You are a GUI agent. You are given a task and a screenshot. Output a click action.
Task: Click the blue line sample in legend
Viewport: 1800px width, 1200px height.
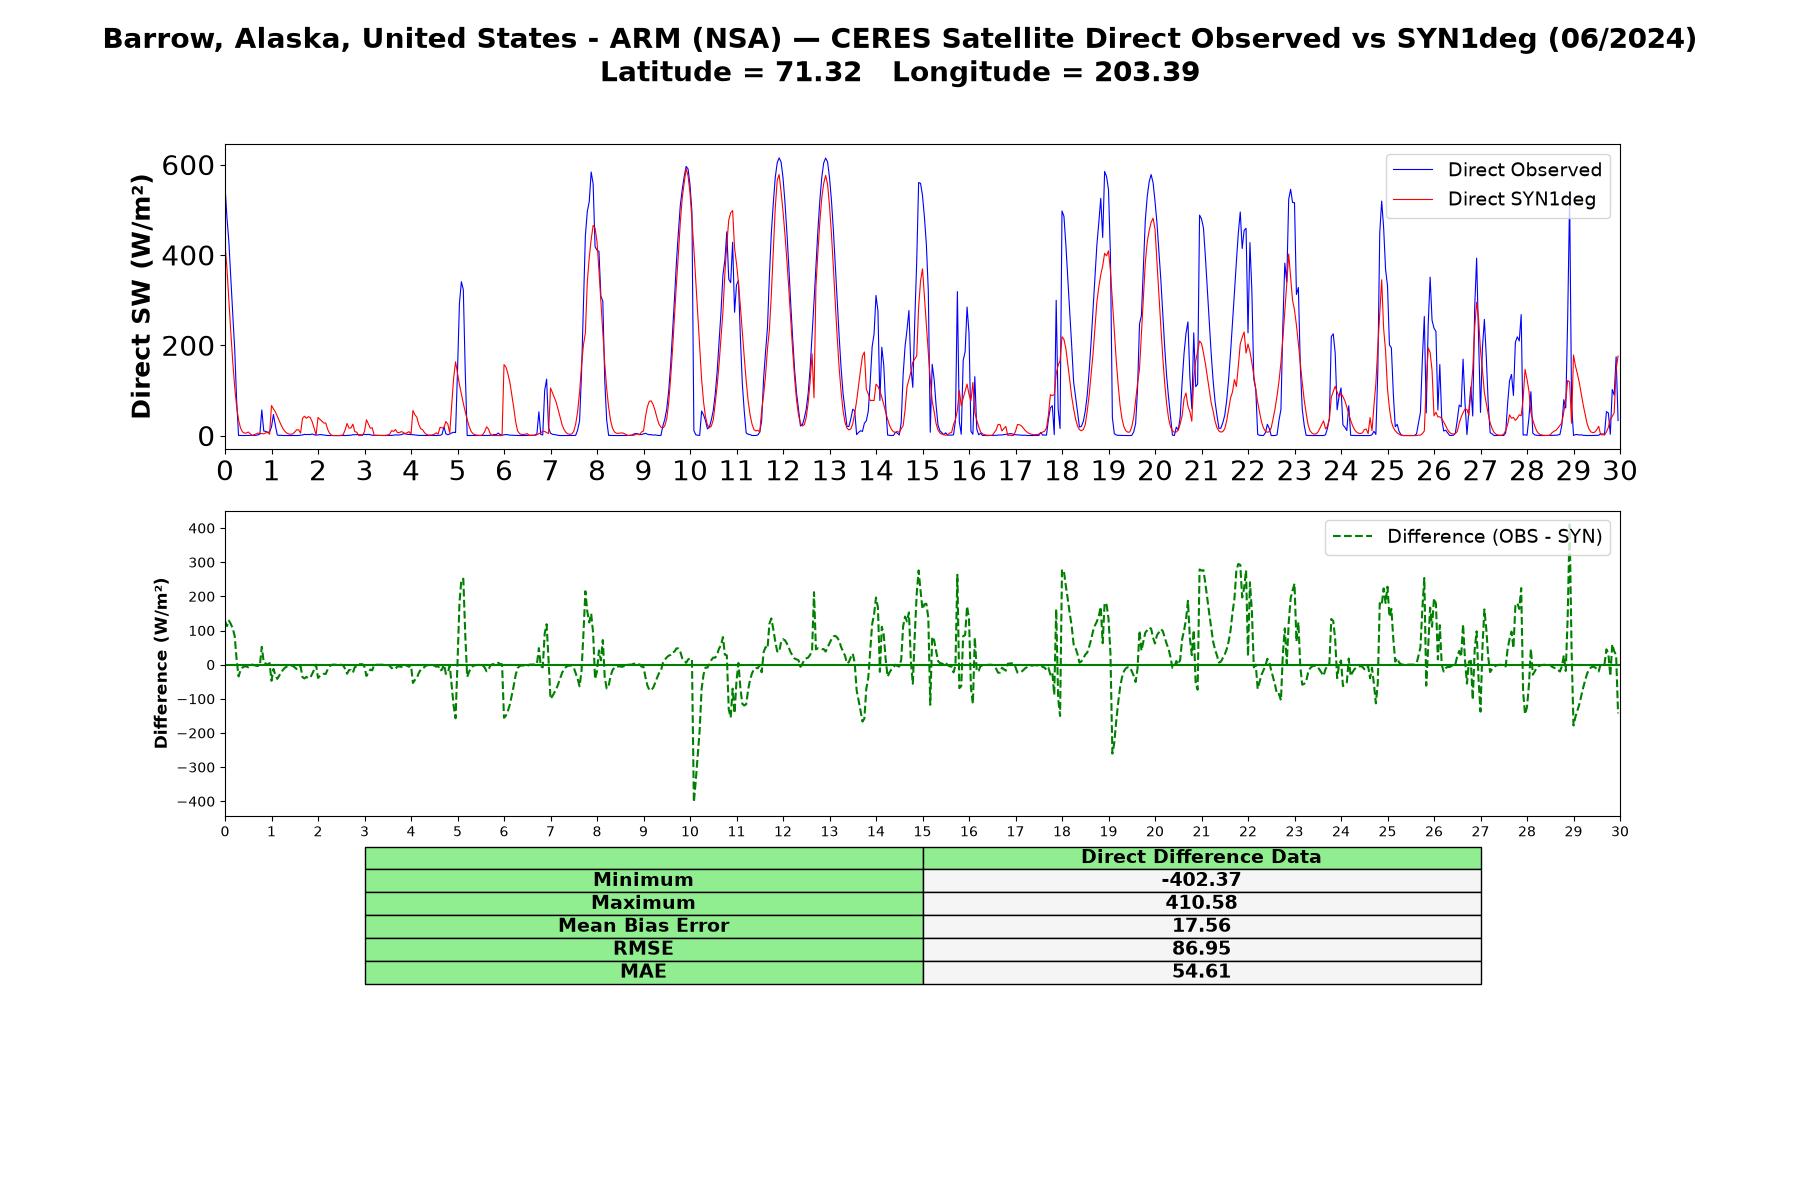coord(1415,170)
